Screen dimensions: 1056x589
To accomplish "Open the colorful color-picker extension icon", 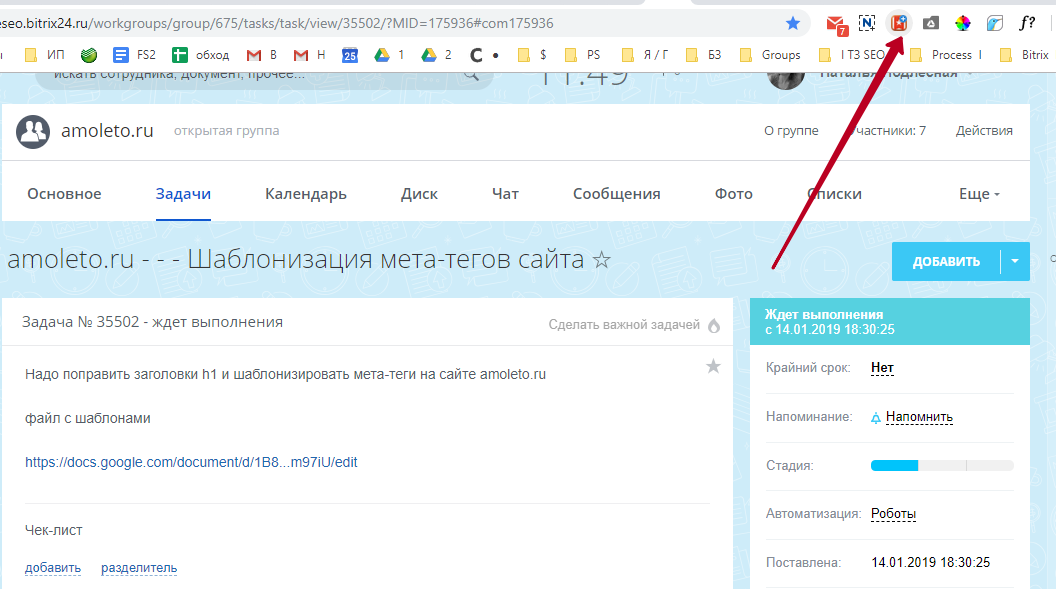I will (x=963, y=23).
